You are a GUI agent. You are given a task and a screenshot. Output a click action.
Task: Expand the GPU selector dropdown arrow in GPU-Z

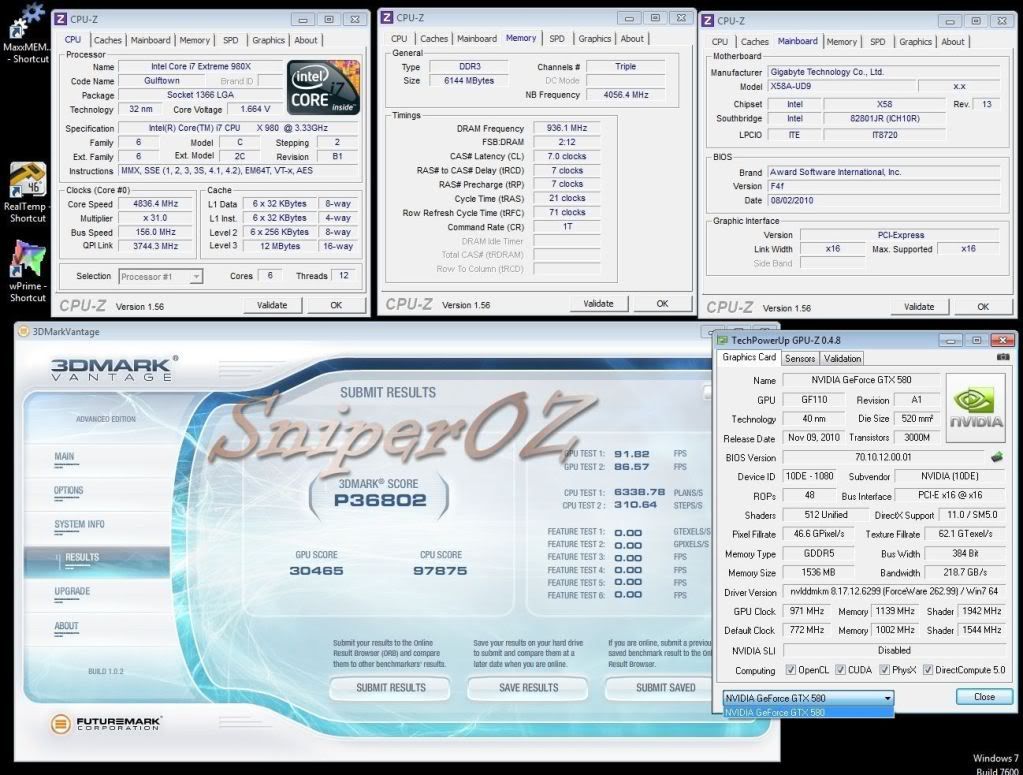[x=886, y=697]
